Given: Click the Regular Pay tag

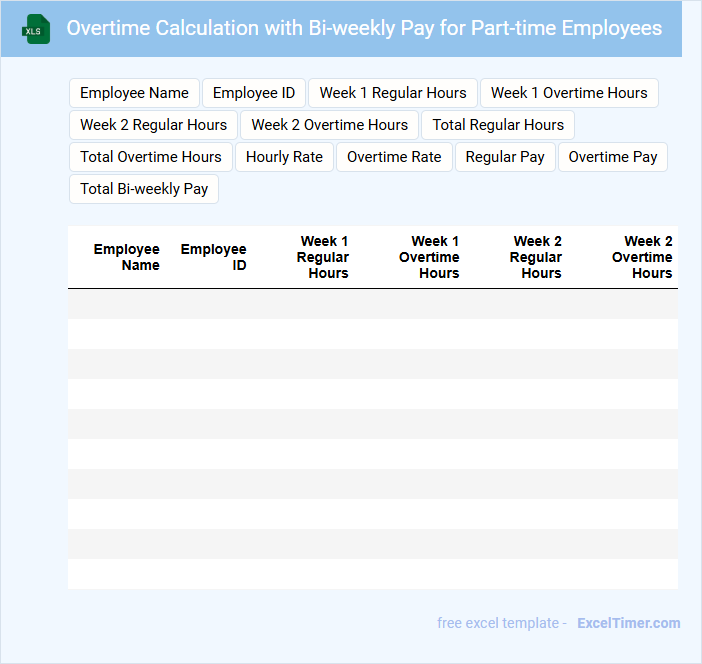Looking at the screenshot, I should [x=505, y=157].
